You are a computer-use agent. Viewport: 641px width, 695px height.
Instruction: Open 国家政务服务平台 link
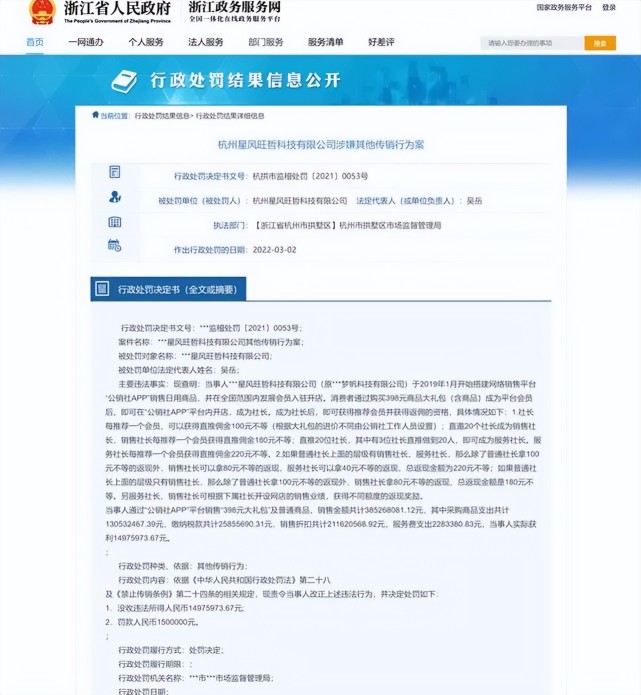pos(564,8)
